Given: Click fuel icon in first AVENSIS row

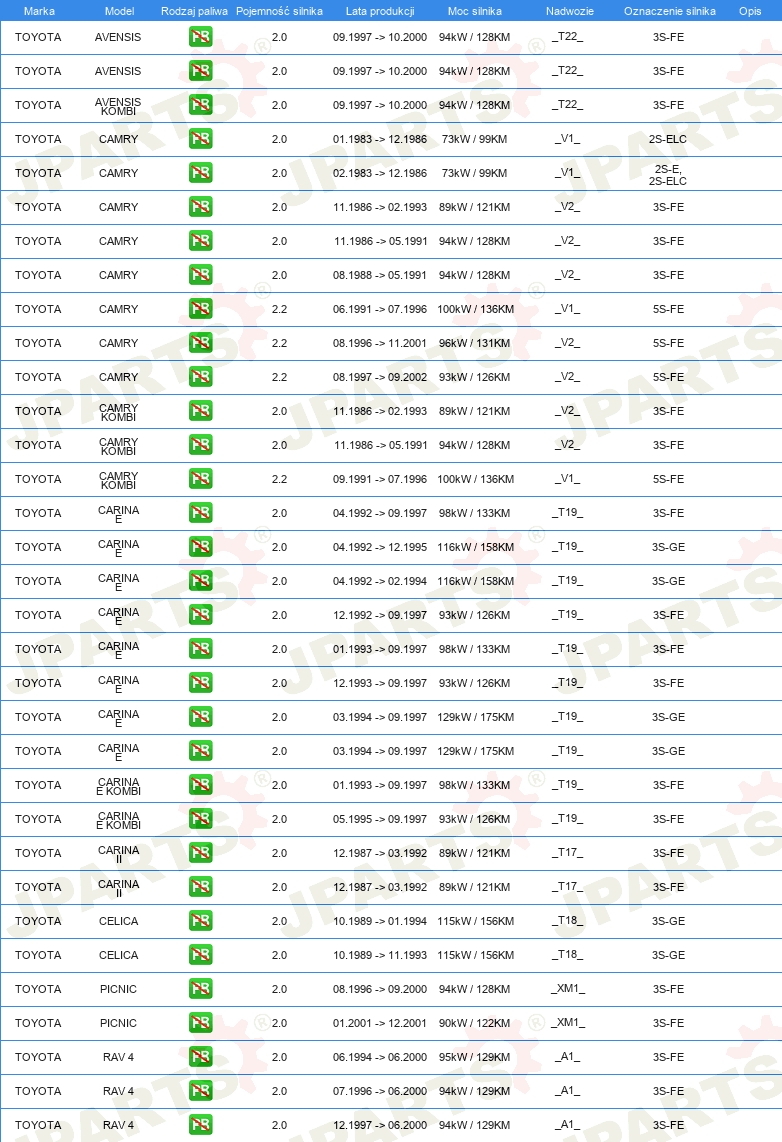Looking at the screenshot, I should [200, 36].
